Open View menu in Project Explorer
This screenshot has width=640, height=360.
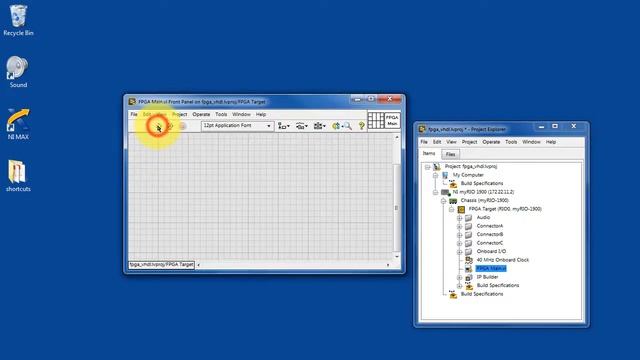(451, 142)
